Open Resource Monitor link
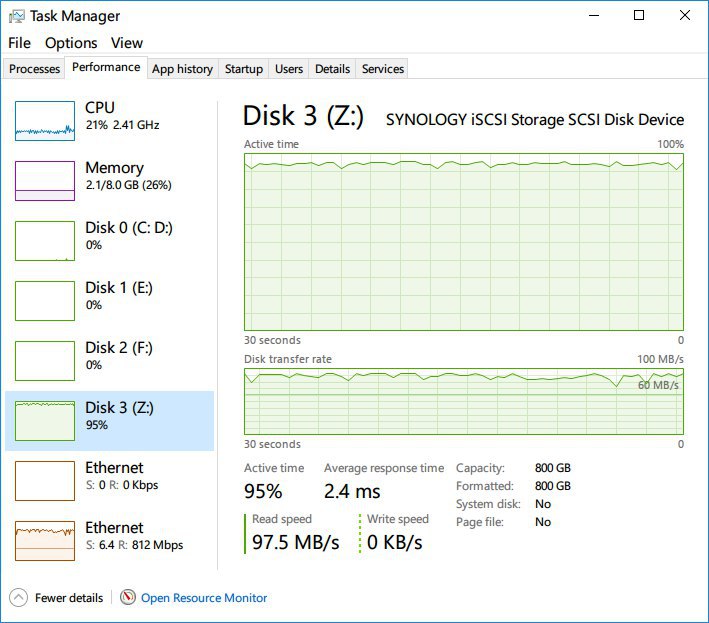Viewport: 709px width, 623px height. [x=204, y=598]
